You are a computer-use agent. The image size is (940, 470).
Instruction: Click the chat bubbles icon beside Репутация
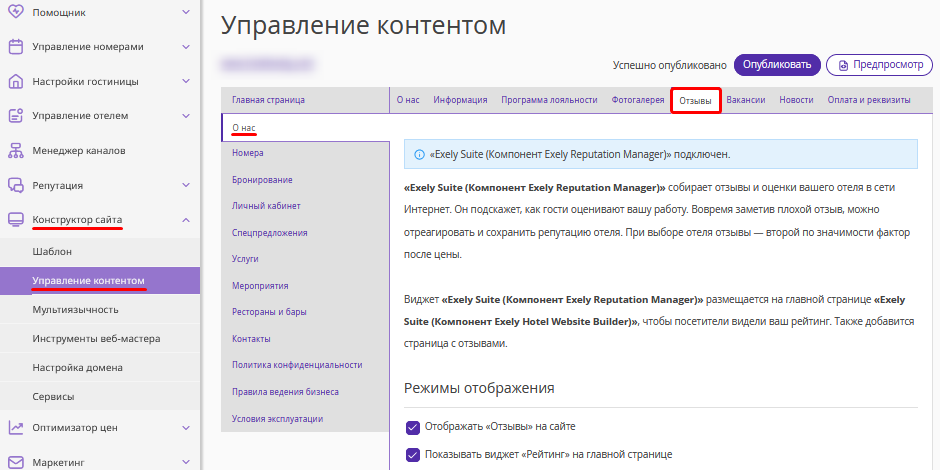pos(16,185)
